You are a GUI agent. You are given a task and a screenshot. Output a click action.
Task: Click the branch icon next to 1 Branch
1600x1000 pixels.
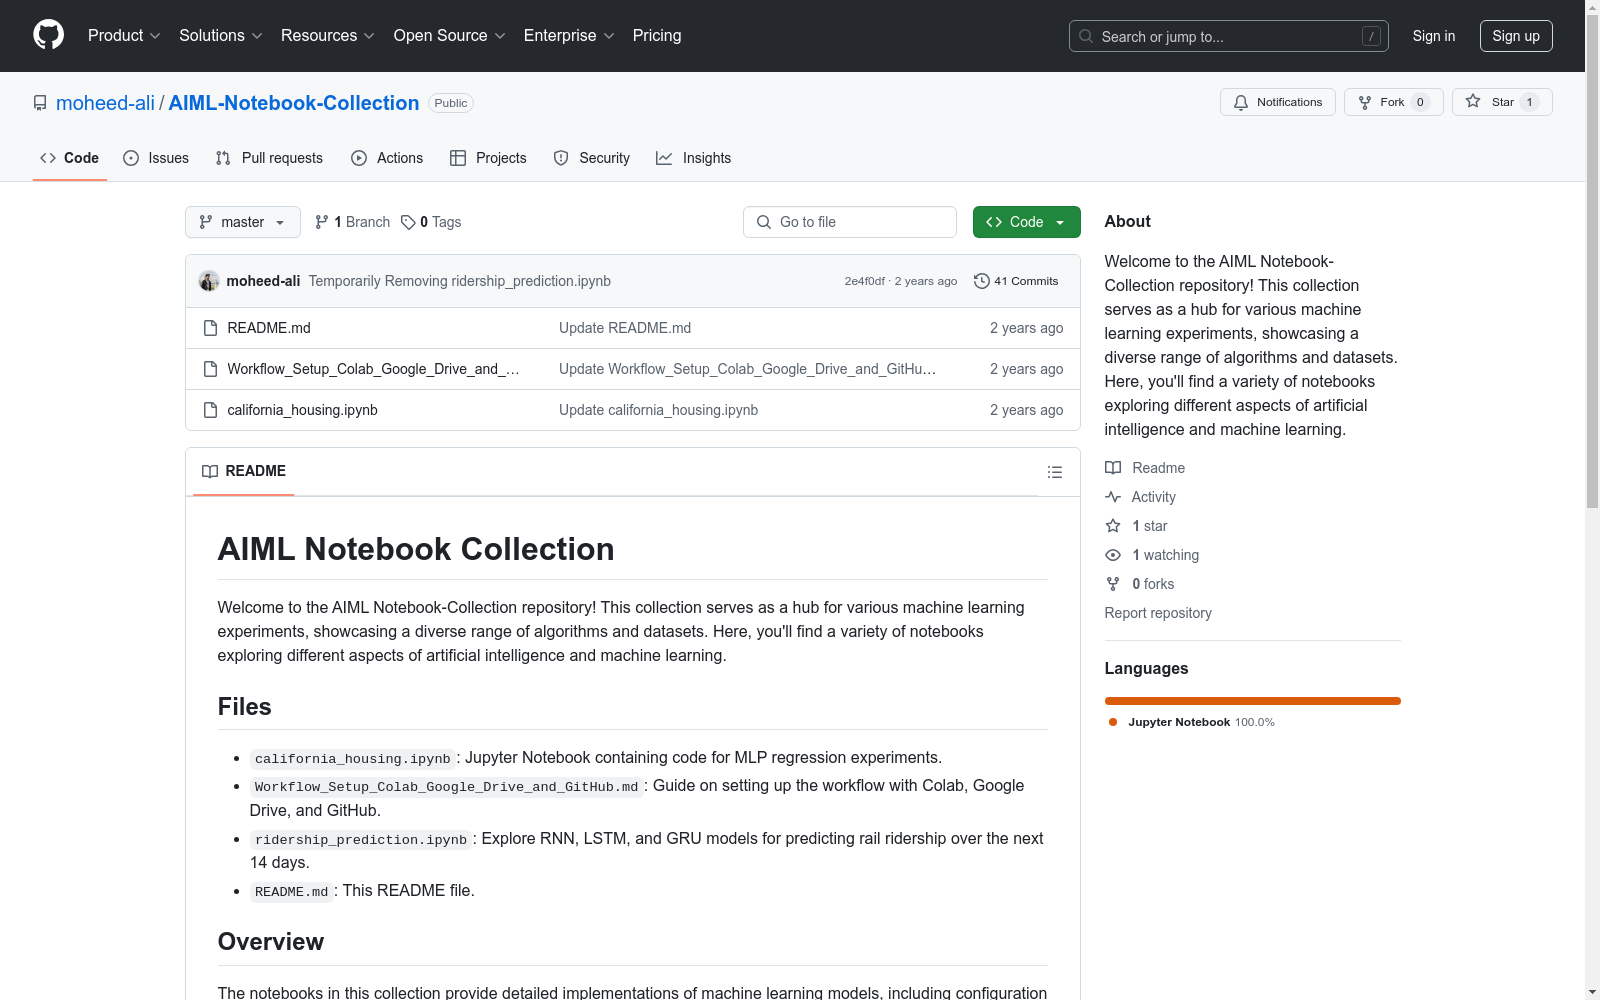[x=322, y=222]
